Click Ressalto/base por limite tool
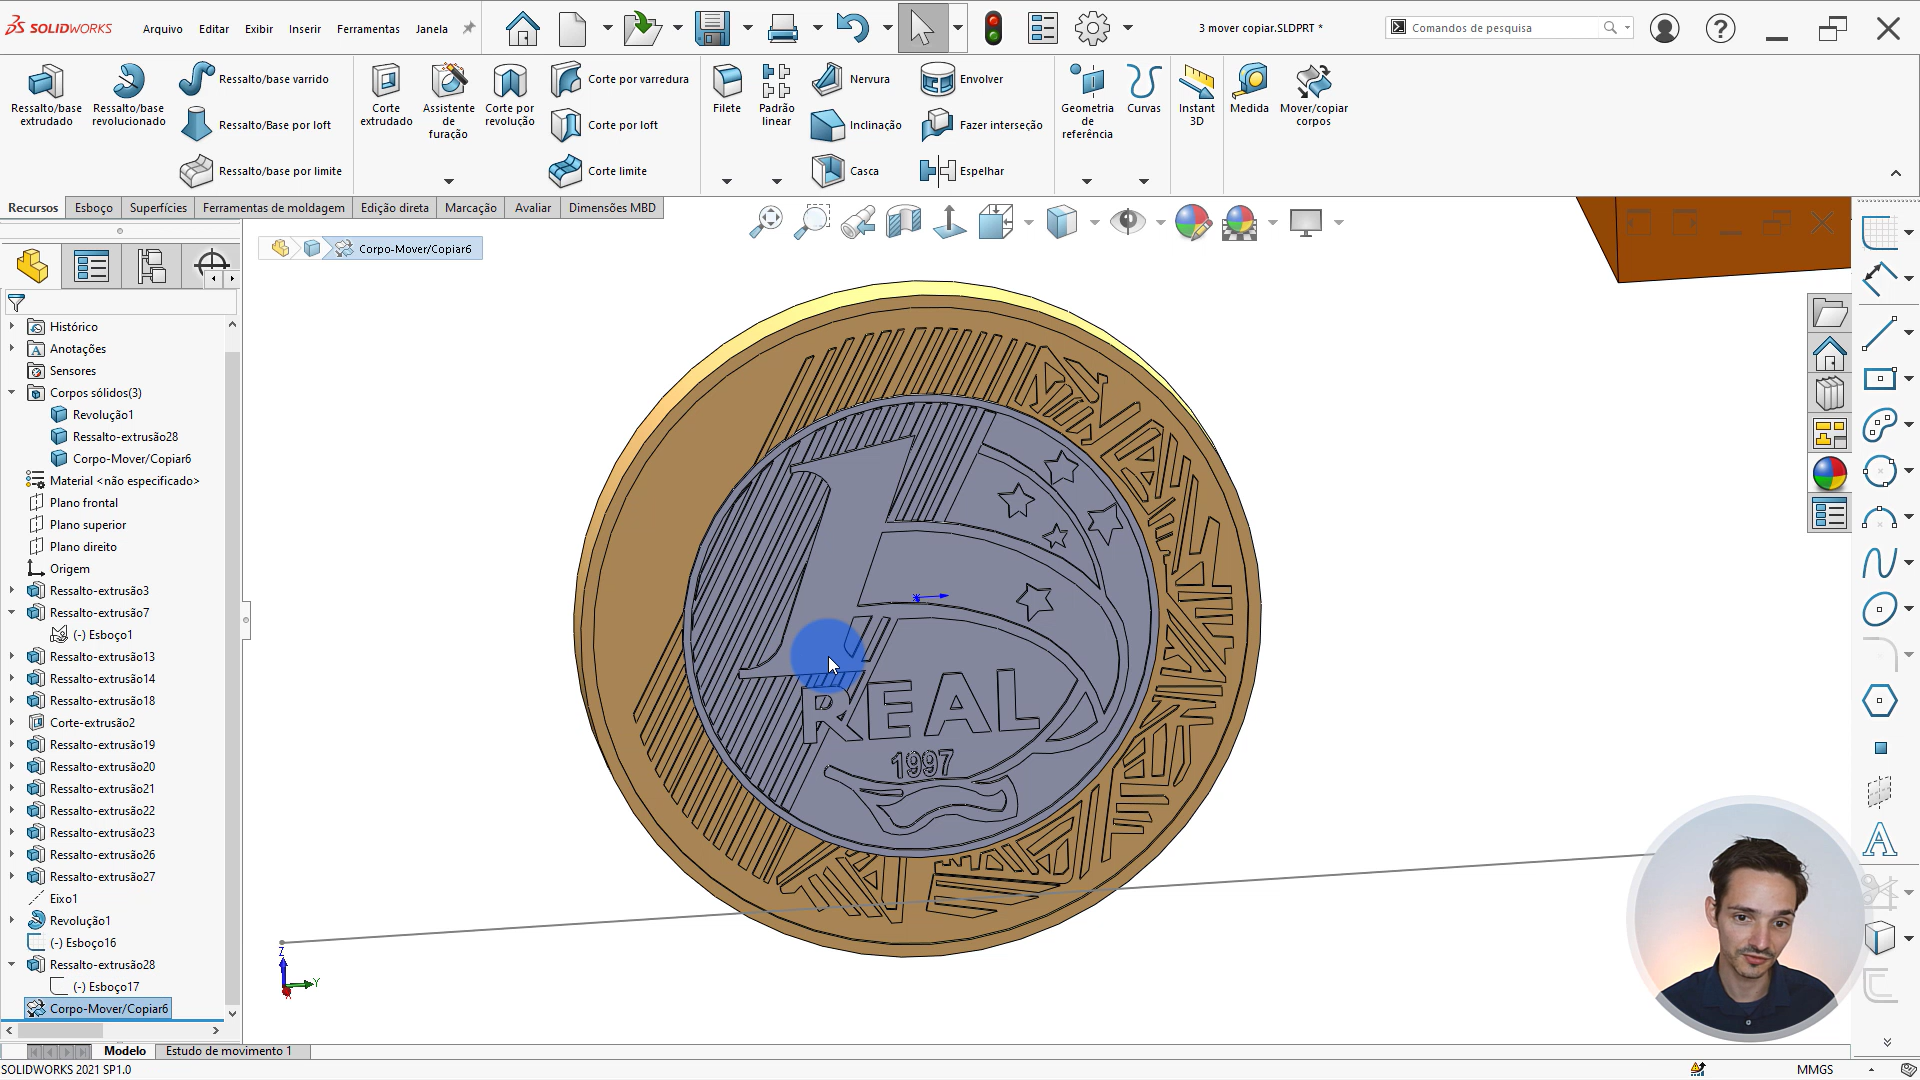This screenshot has width=1920, height=1080. point(261,171)
